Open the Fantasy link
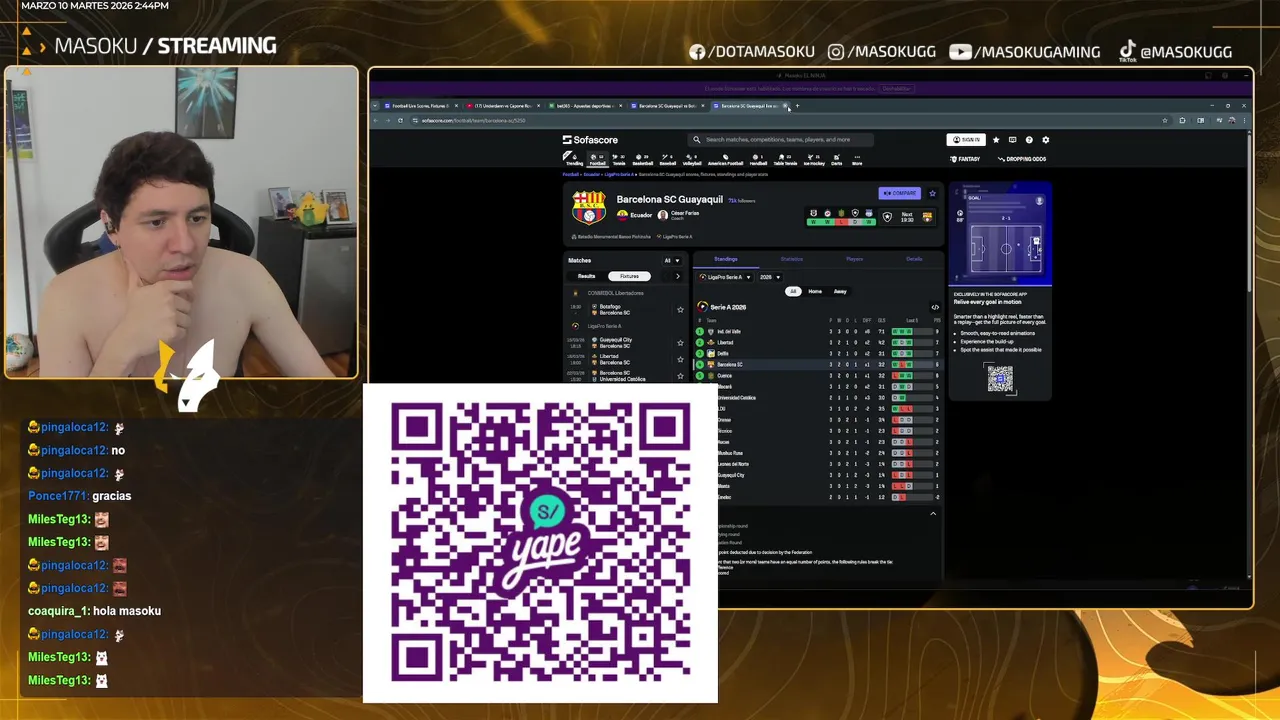The image size is (1280, 720). pyautogui.click(x=965, y=159)
